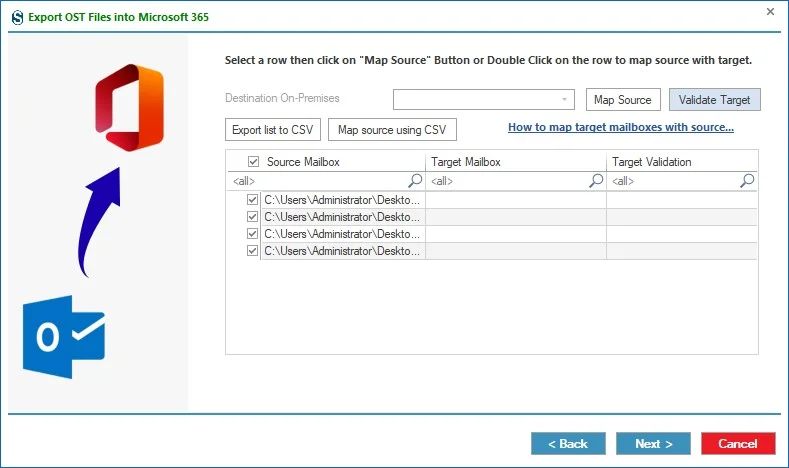
Task: Click the Source Mailbox column header
Action: pos(303,162)
